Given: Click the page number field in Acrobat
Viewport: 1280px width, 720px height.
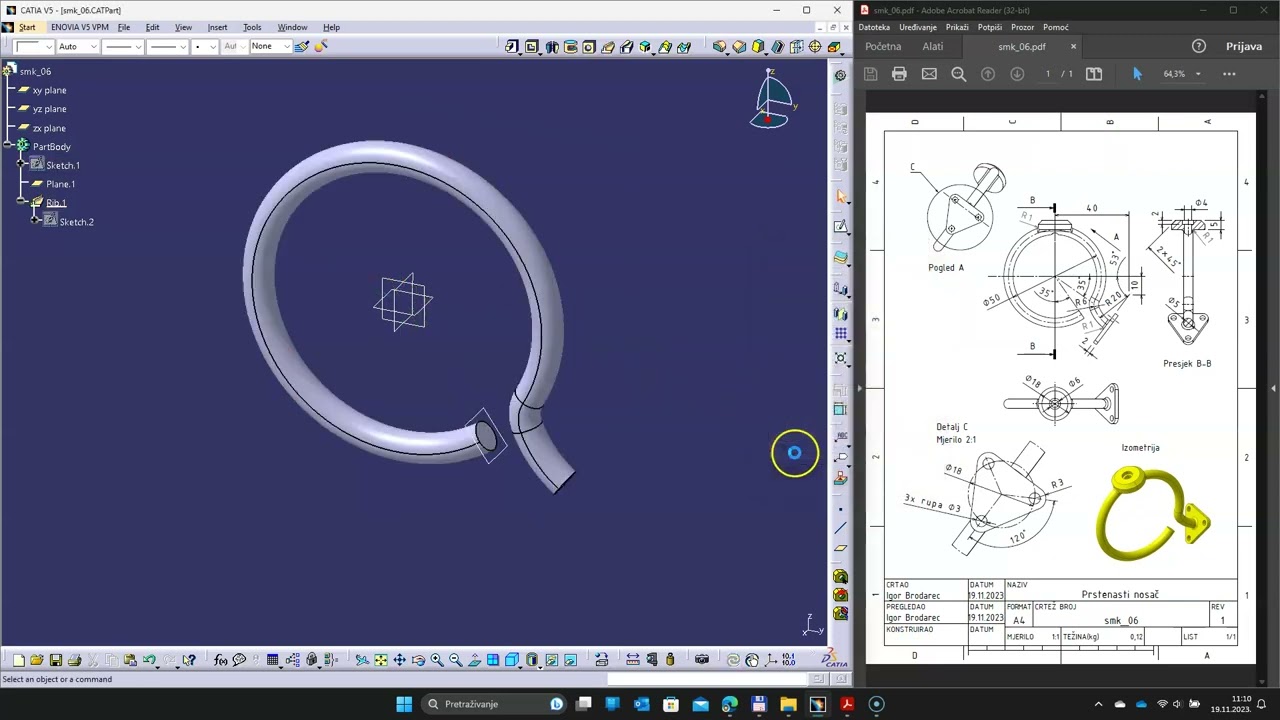Looking at the screenshot, I should tap(1048, 74).
